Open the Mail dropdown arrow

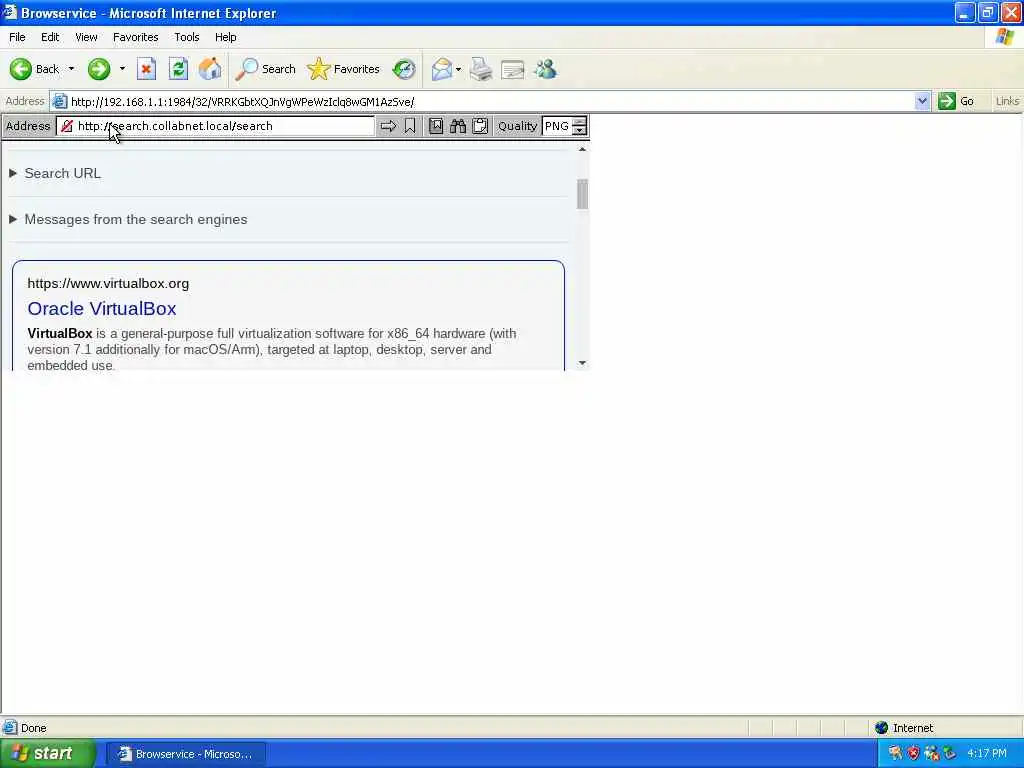click(458, 69)
